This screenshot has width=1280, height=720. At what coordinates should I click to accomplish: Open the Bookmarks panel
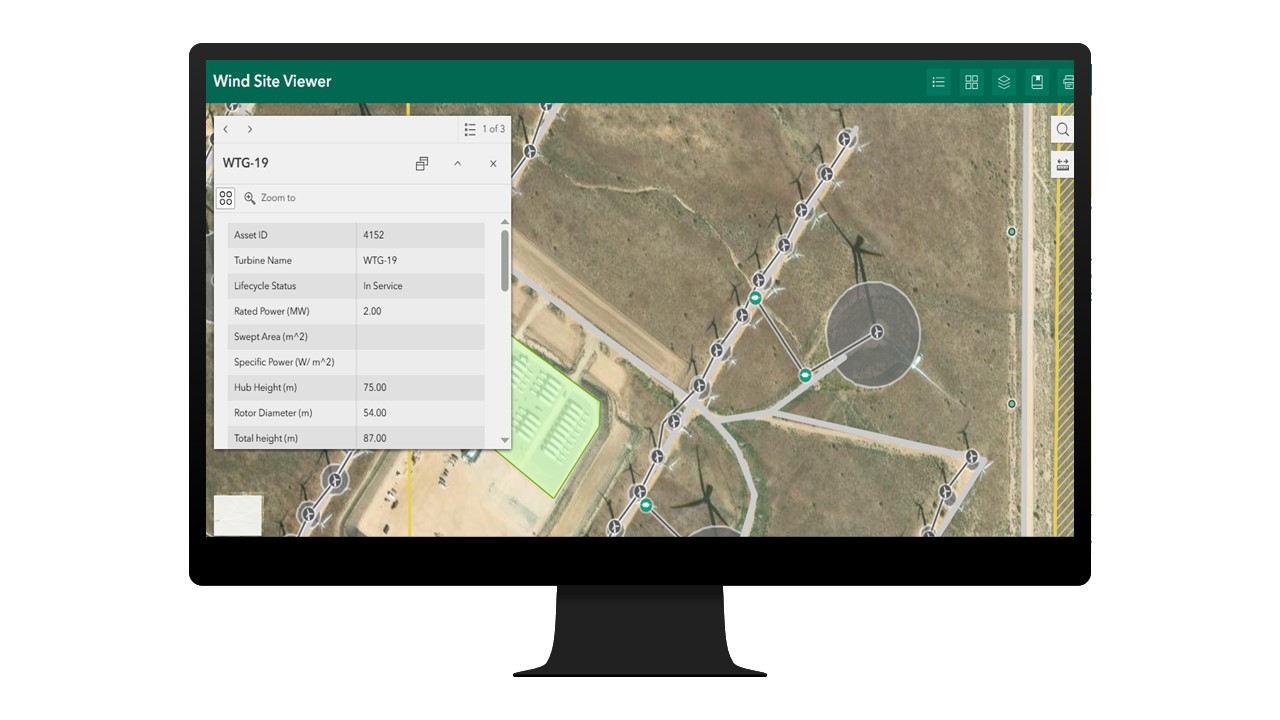pyautogui.click(x=1037, y=82)
